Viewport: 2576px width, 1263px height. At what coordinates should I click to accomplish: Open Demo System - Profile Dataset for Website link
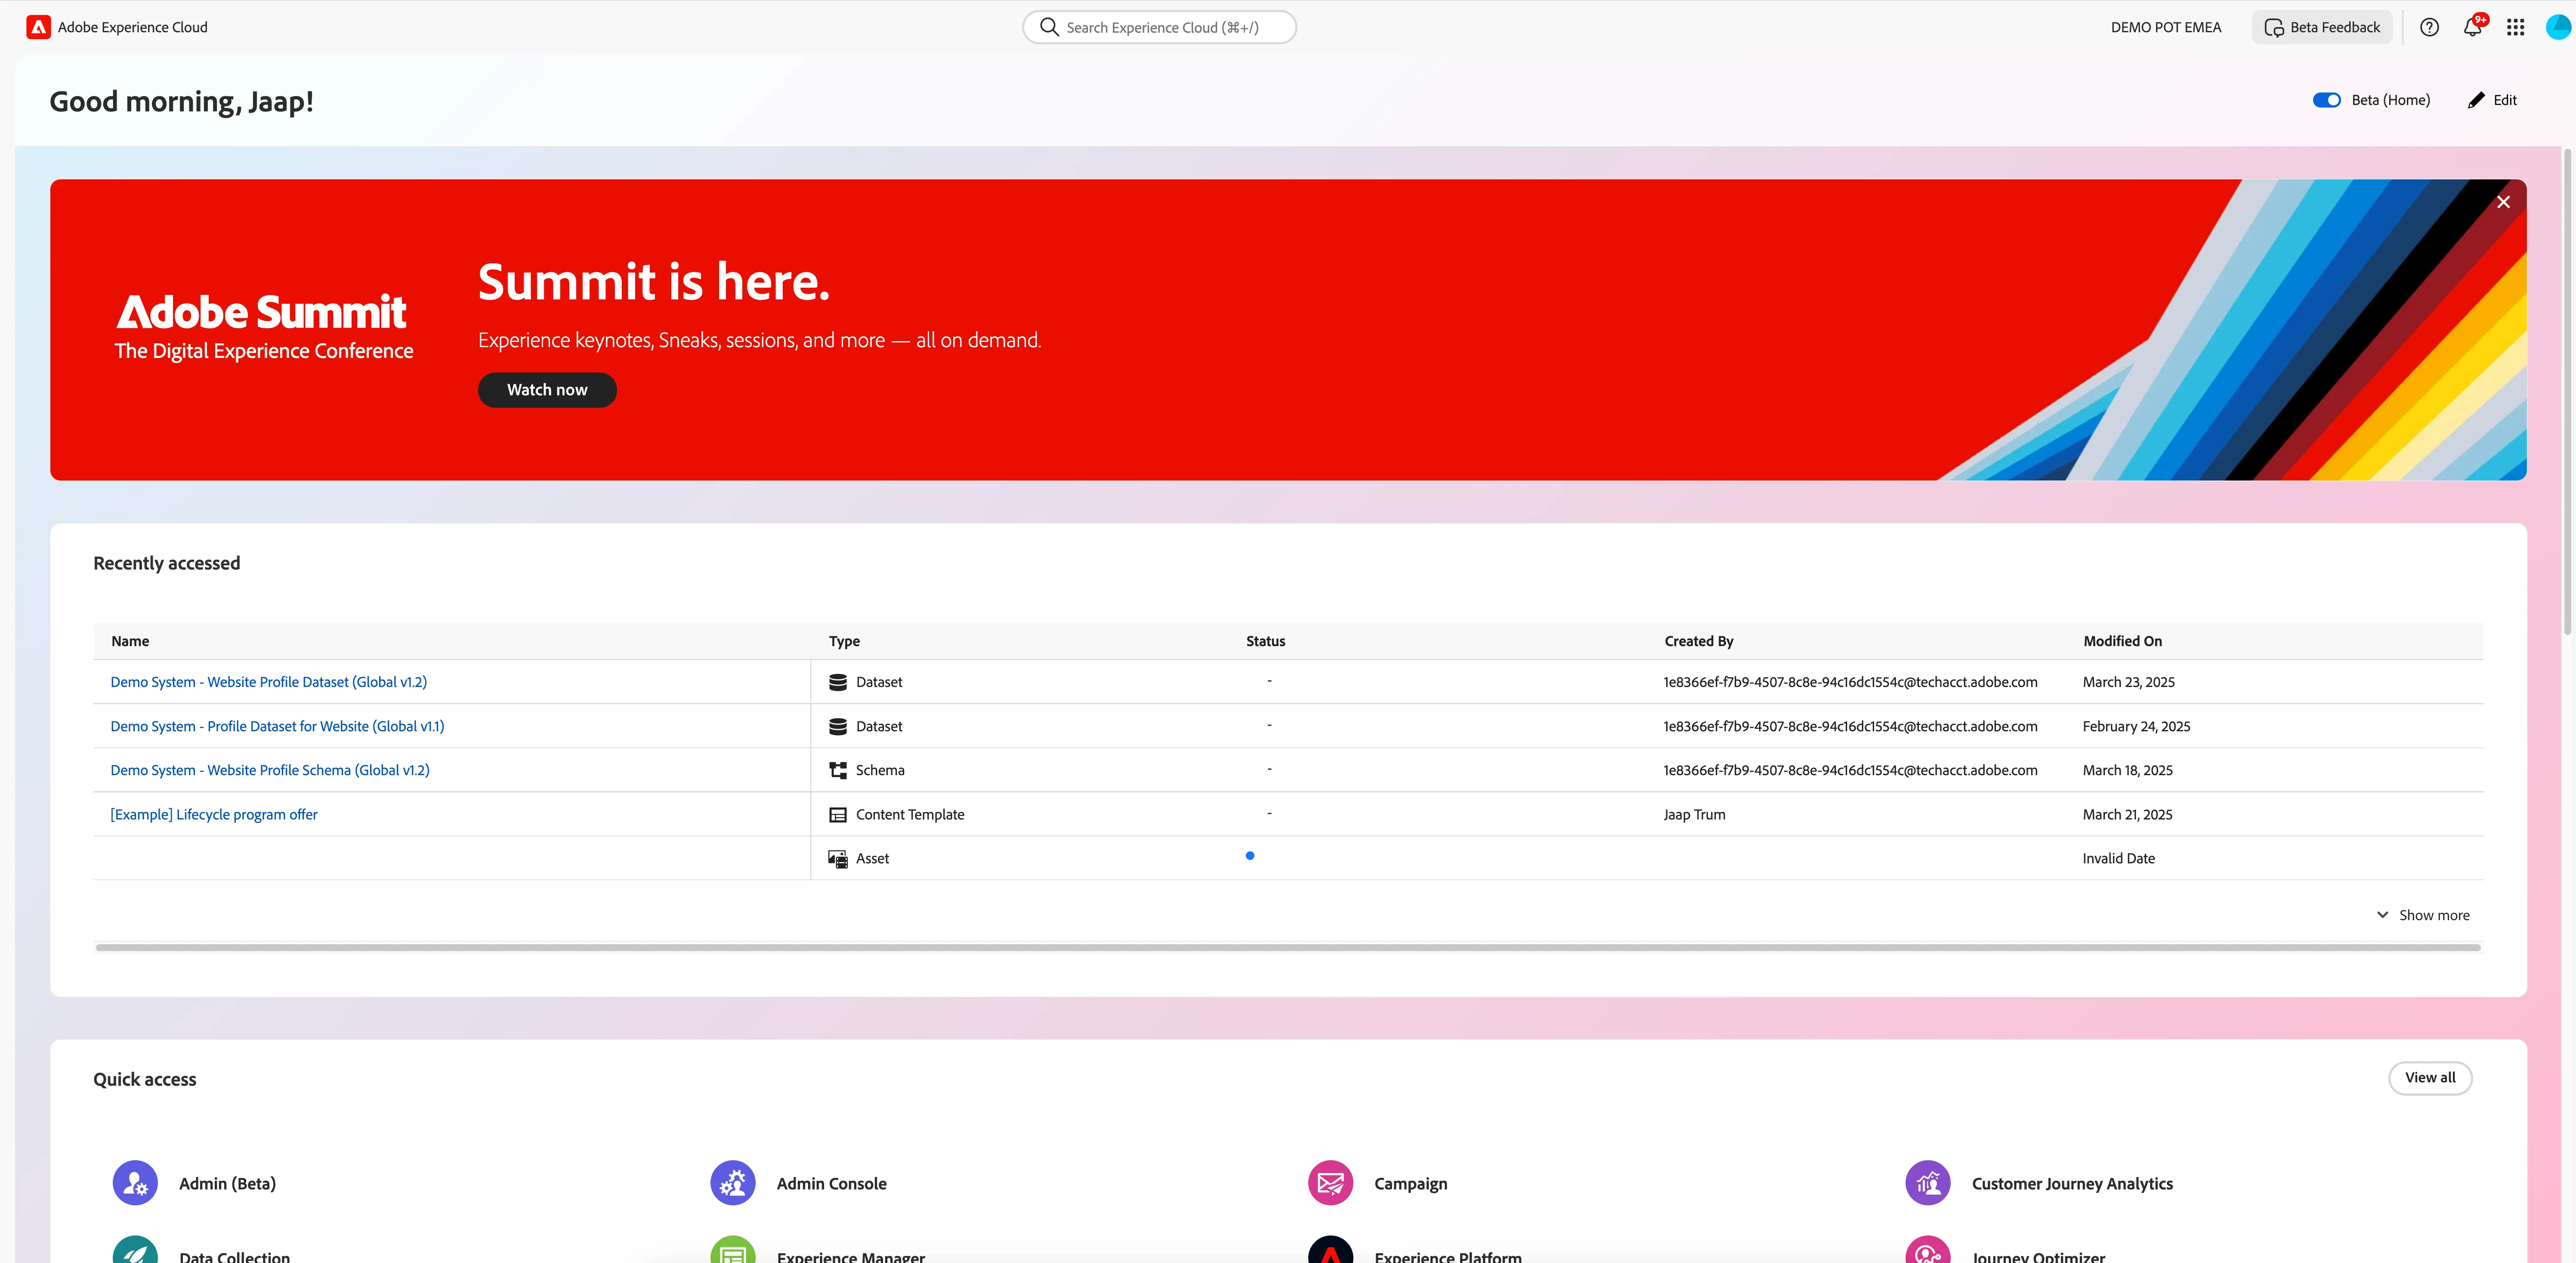tap(277, 726)
